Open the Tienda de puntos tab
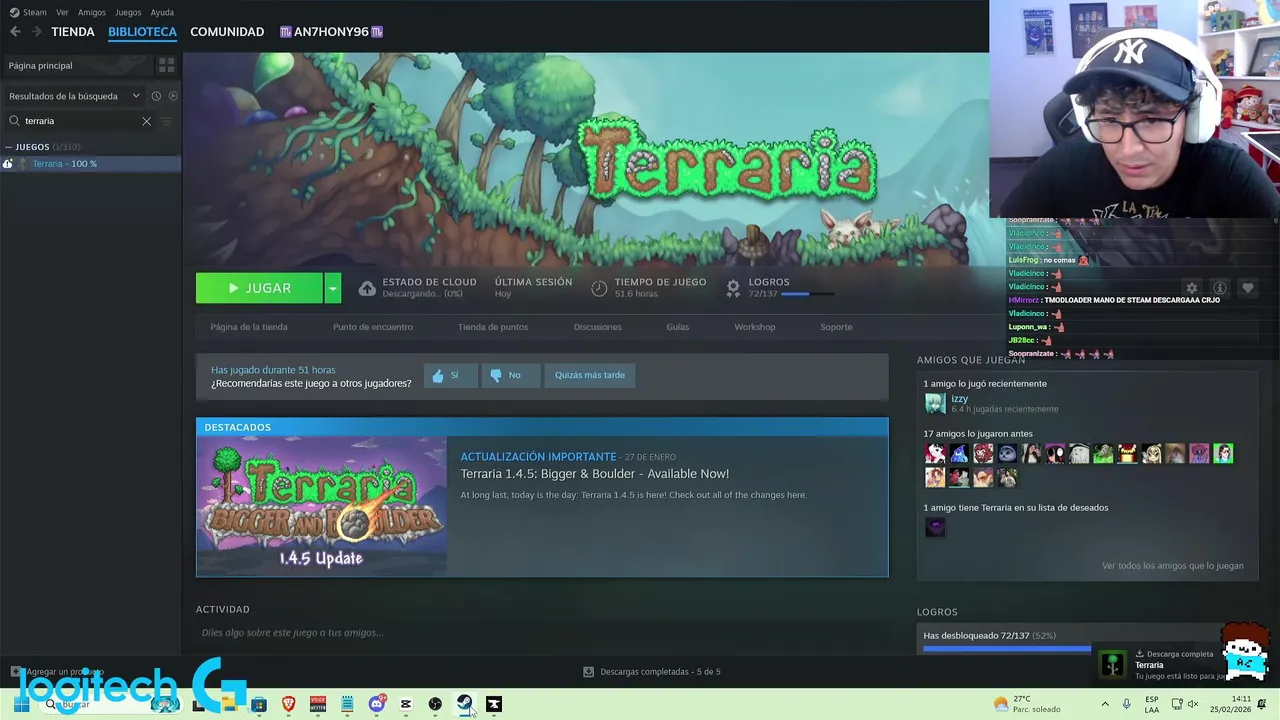This screenshot has height=720, width=1280. click(x=493, y=327)
